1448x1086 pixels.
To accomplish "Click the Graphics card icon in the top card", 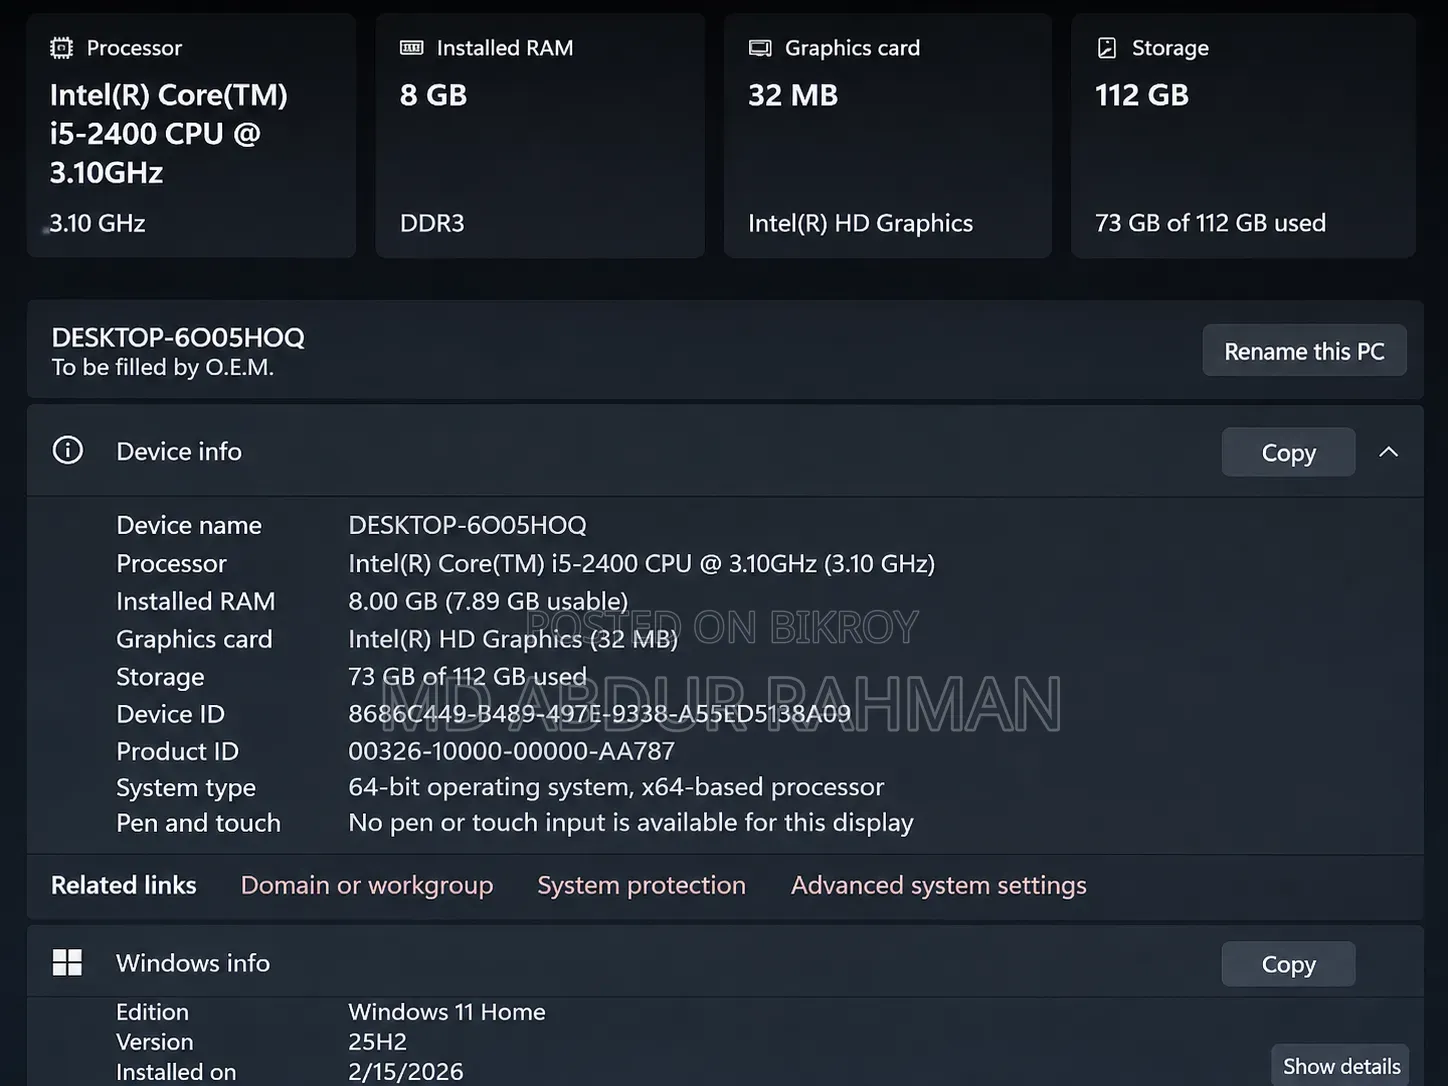I will click(760, 48).
